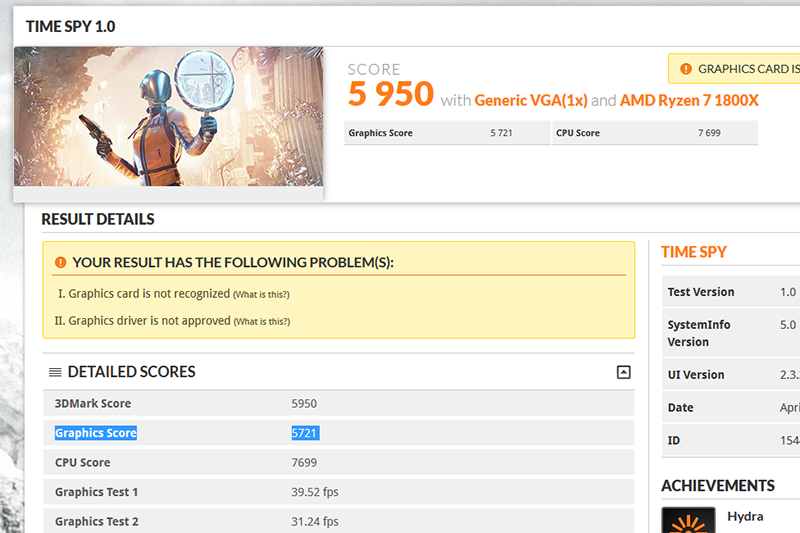The height and width of the screenshot is (533, 800).
Task: Click the Graphics Score 5 721 summary cell
Action: coord(447,133)
